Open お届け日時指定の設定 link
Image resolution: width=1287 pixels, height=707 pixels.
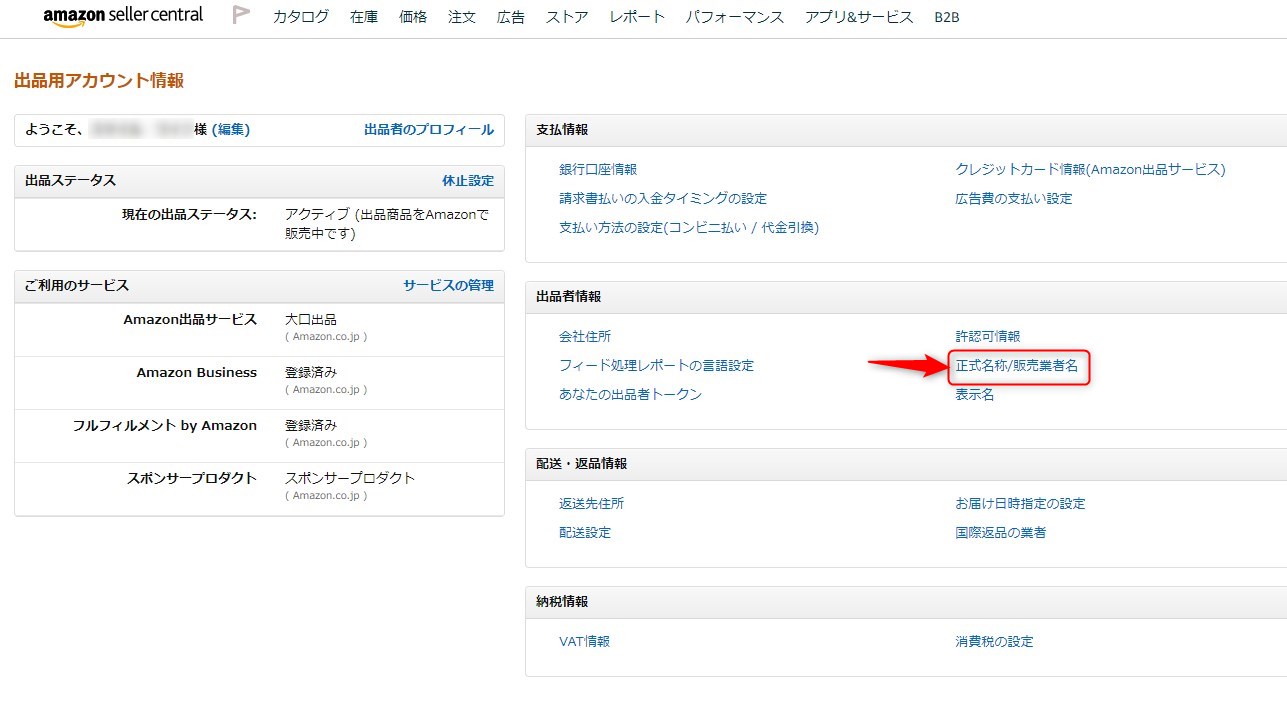[x=1020, y=503]
